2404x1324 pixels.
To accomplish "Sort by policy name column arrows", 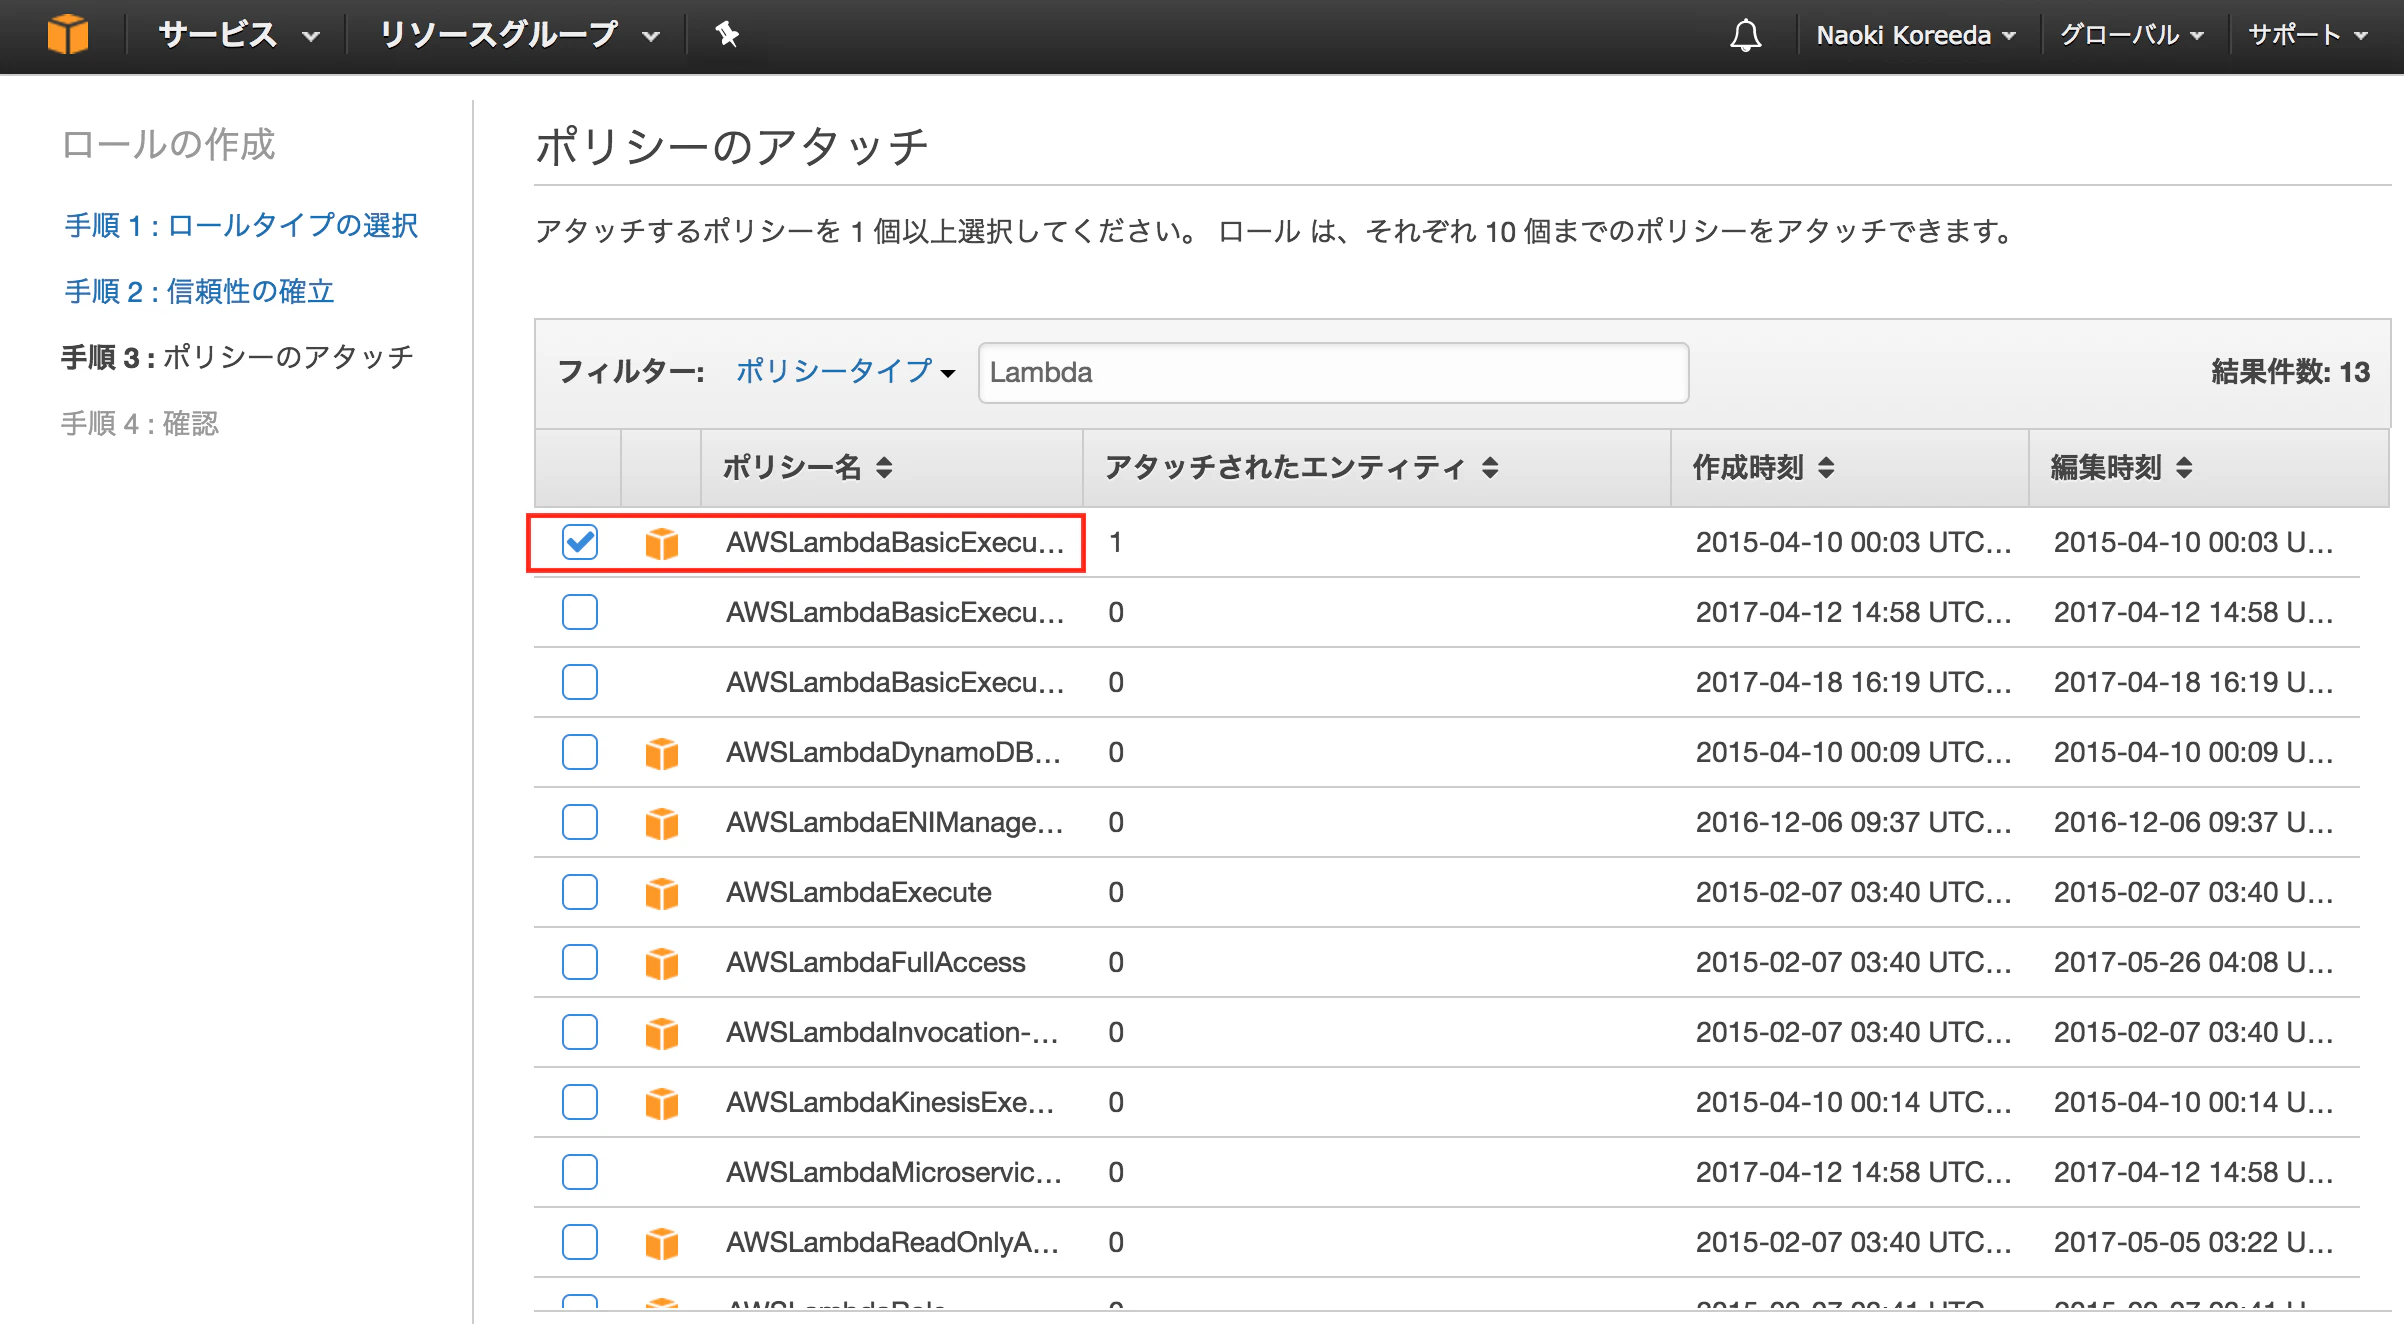I will click(884, 467).
